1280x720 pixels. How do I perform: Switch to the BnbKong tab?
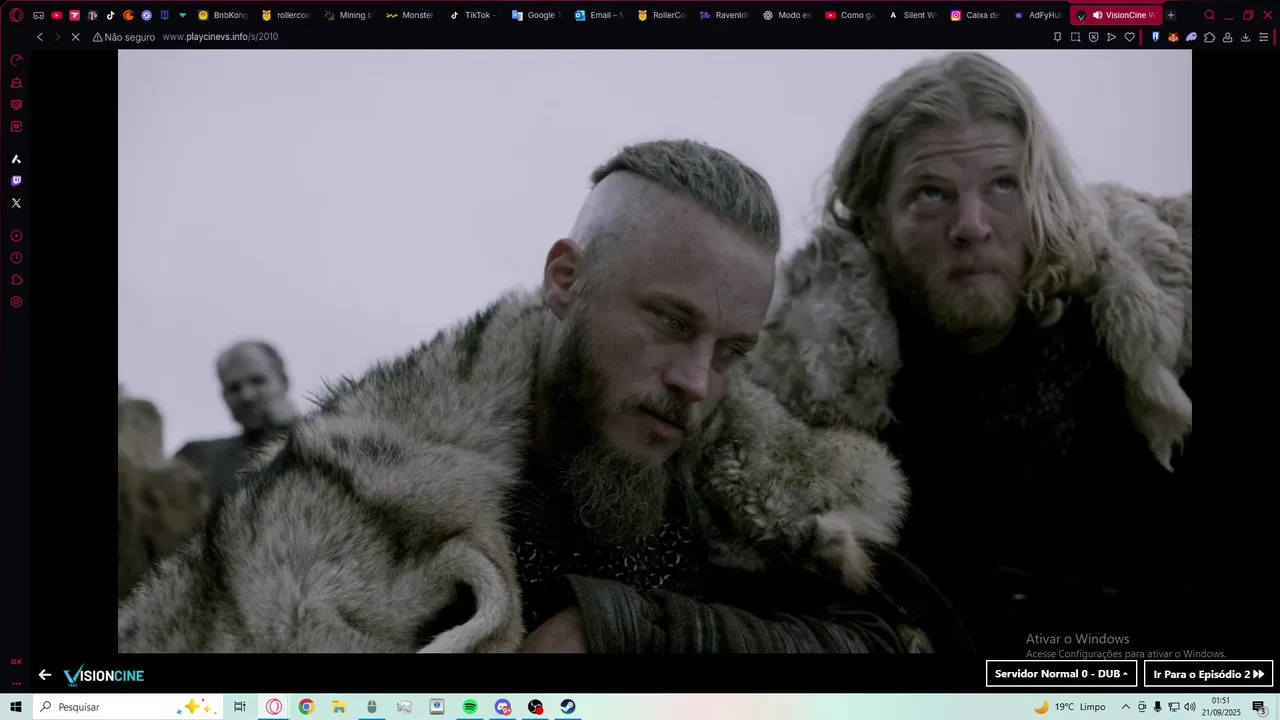coord(223,15)
